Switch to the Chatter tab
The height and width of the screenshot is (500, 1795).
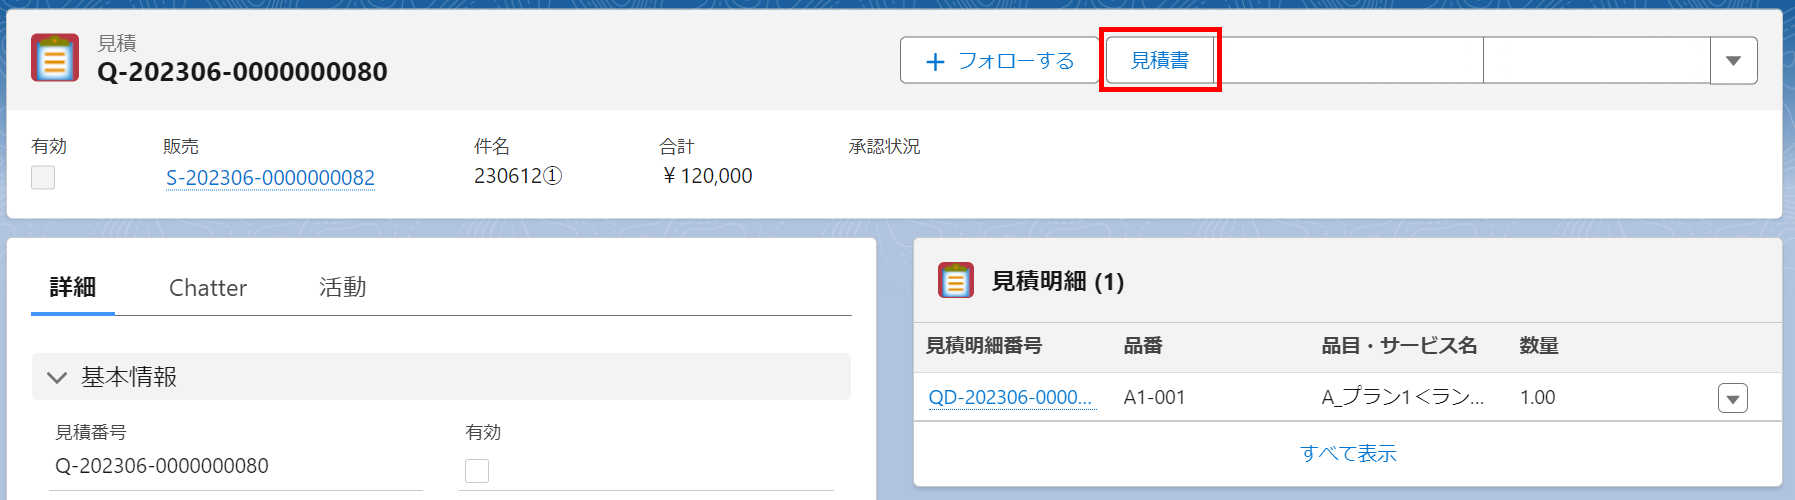(x=207, y=288)
